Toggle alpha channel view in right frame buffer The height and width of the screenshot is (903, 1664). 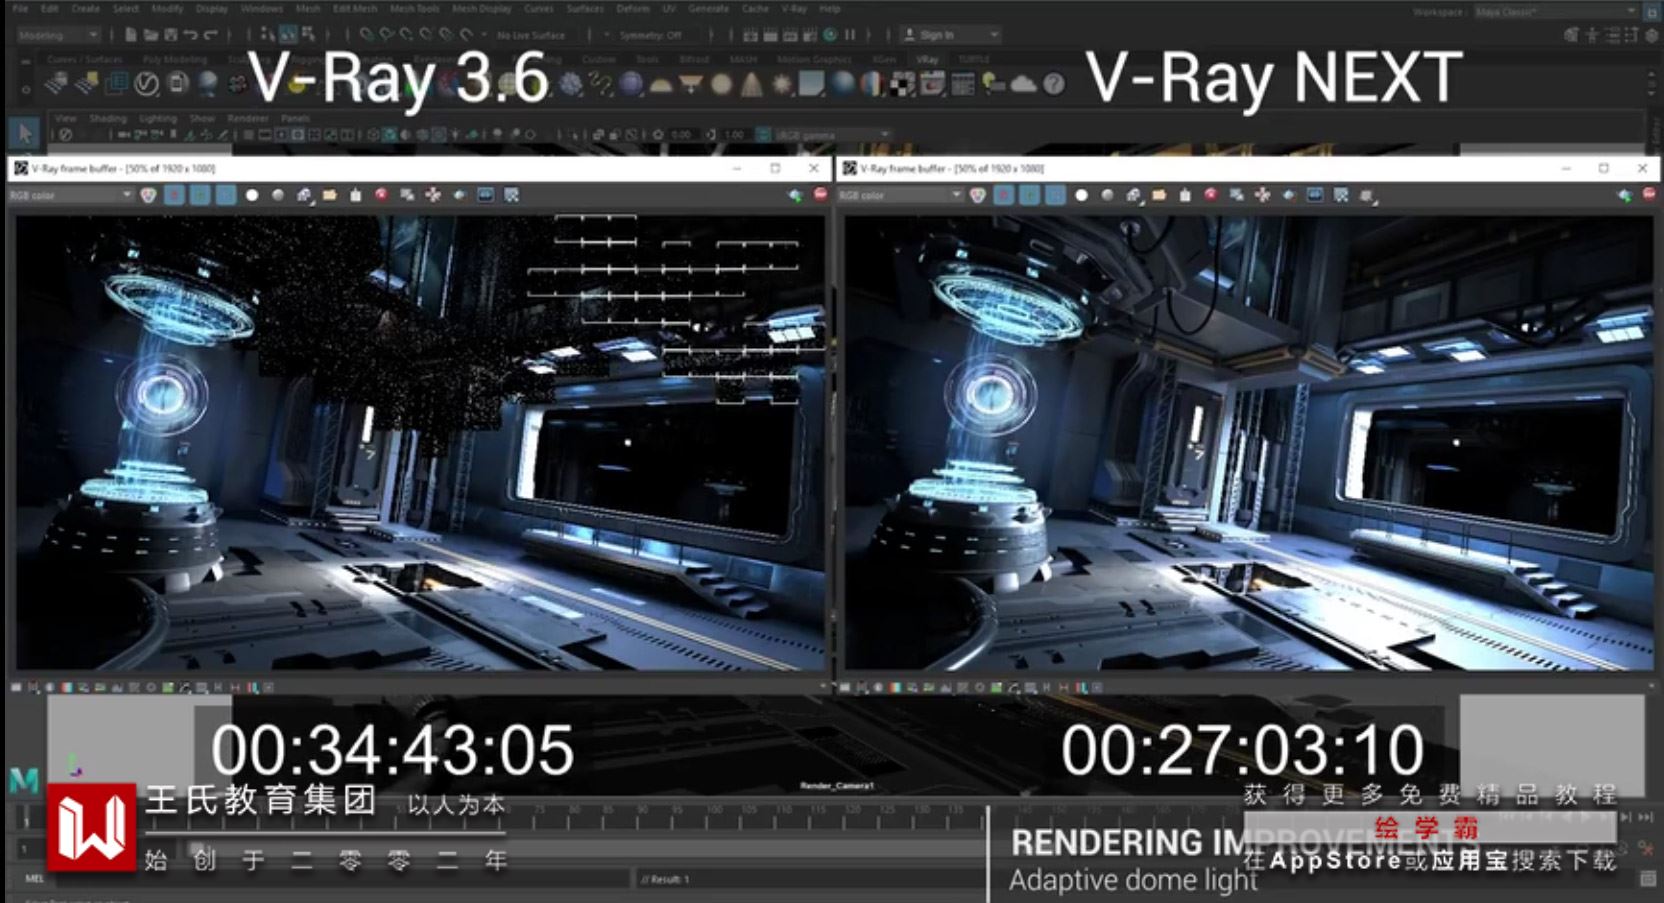pos(1081,195)
